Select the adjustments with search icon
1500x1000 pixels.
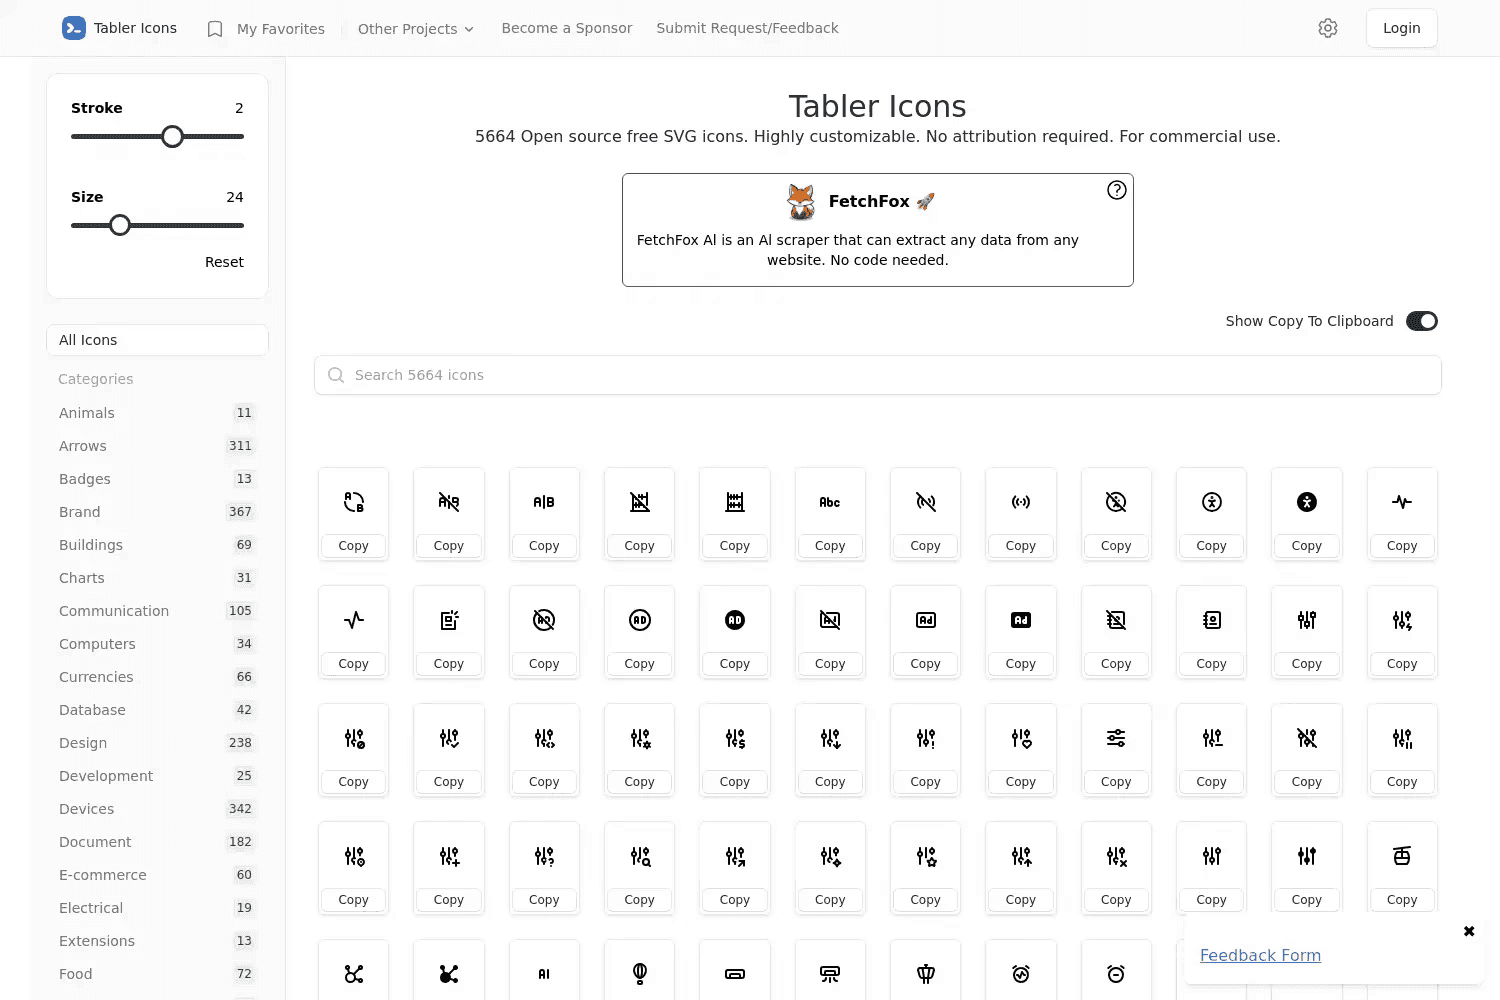[x=640, y=856]
